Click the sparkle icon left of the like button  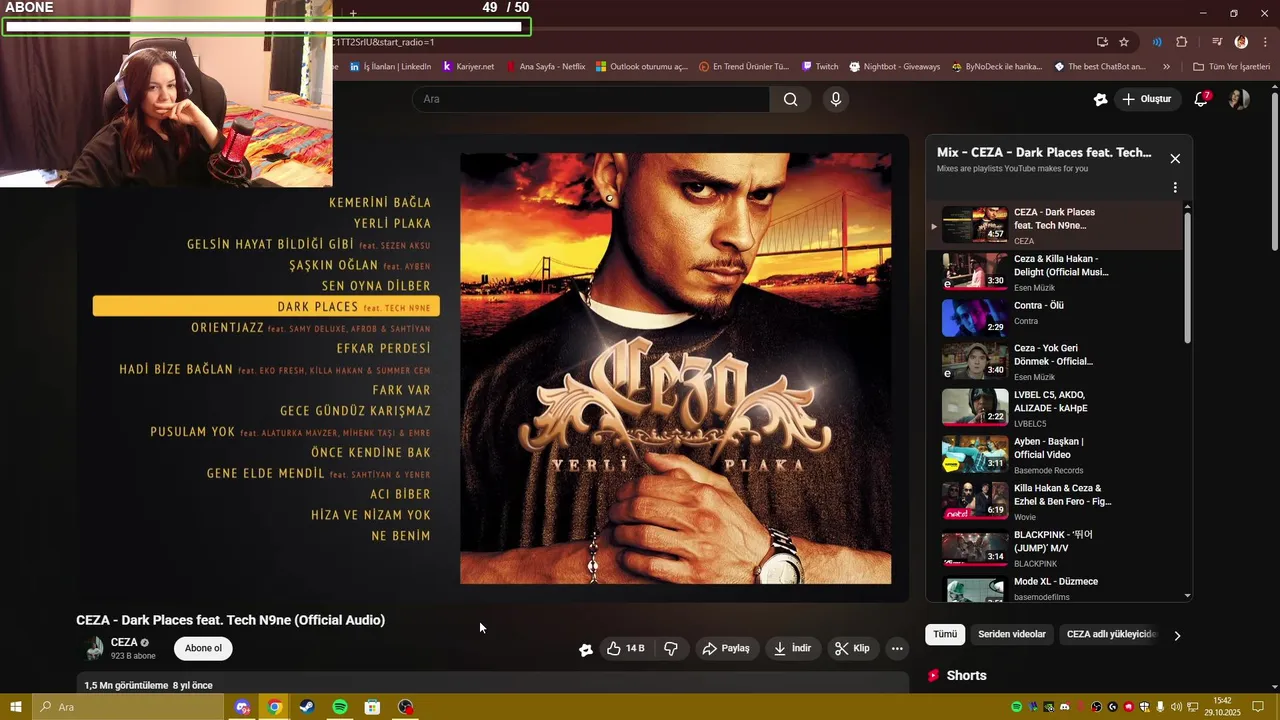click(x=585, y=649)
